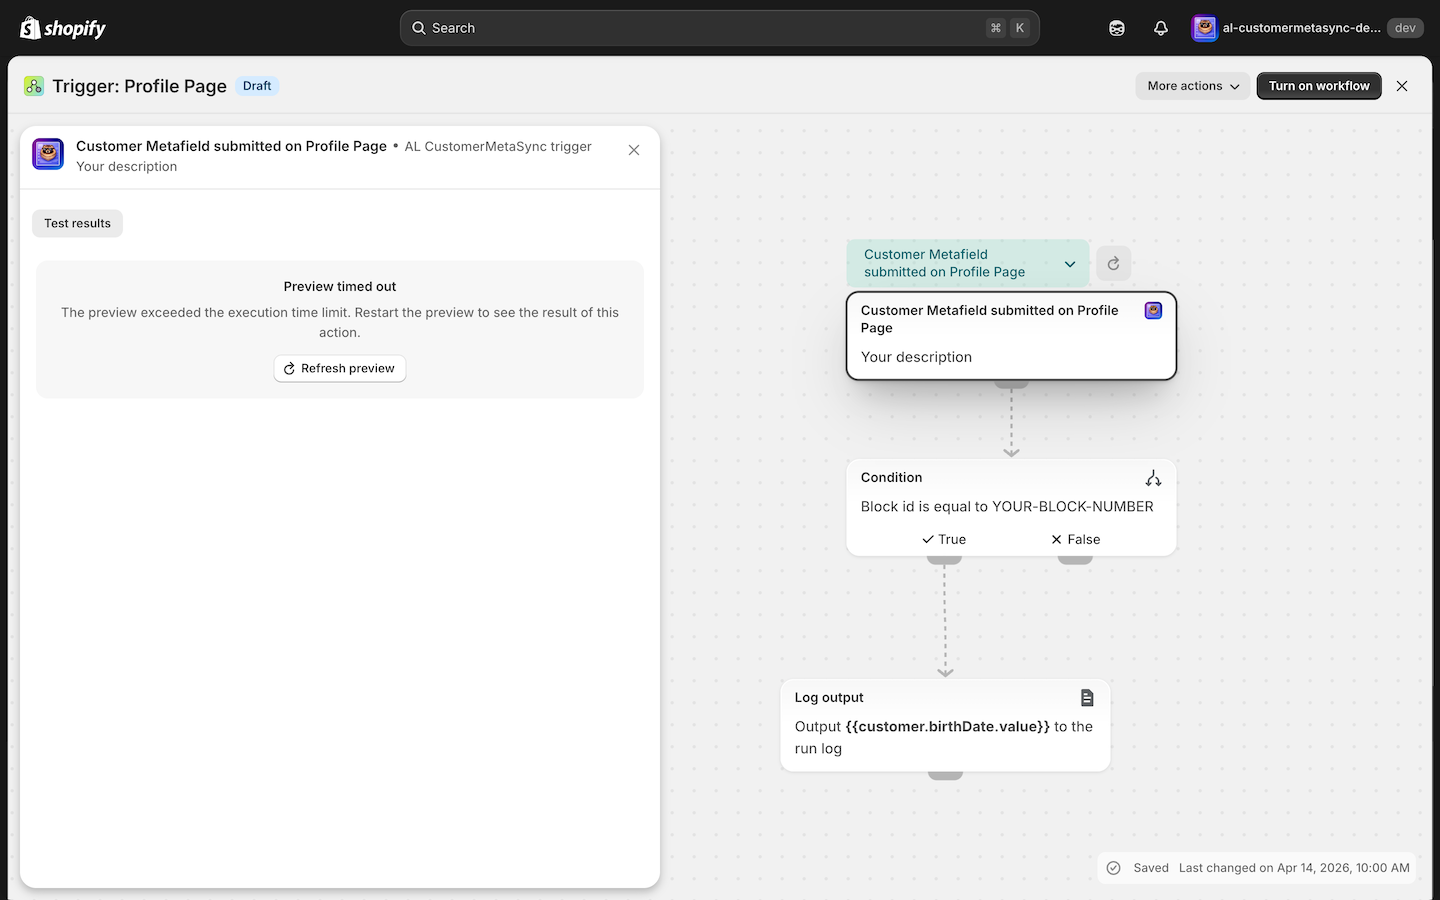Viewport: 1440px width, 900px height.
Task: Close the workflow editor with X
Action: point(1402,86)
